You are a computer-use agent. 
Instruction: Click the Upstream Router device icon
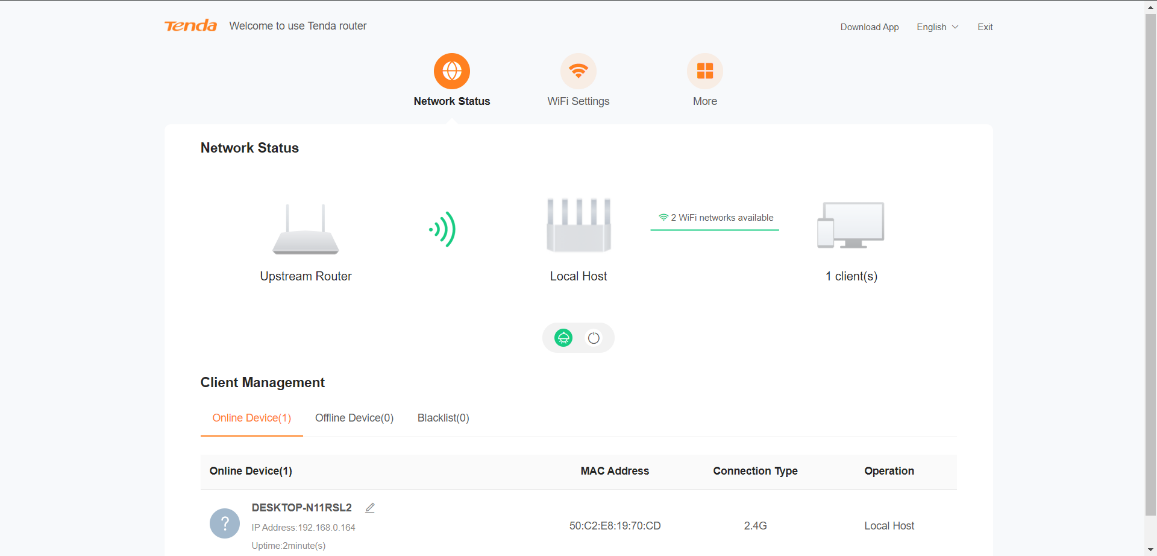[306, 230]
